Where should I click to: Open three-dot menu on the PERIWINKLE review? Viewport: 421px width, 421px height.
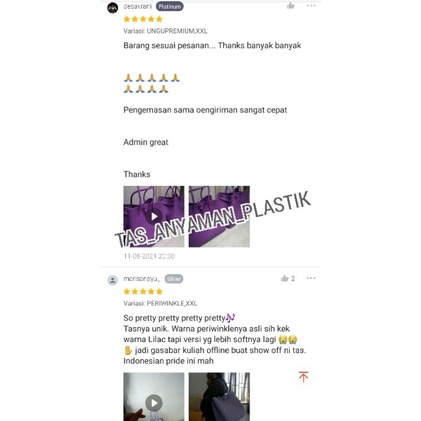tap(311, 278)
